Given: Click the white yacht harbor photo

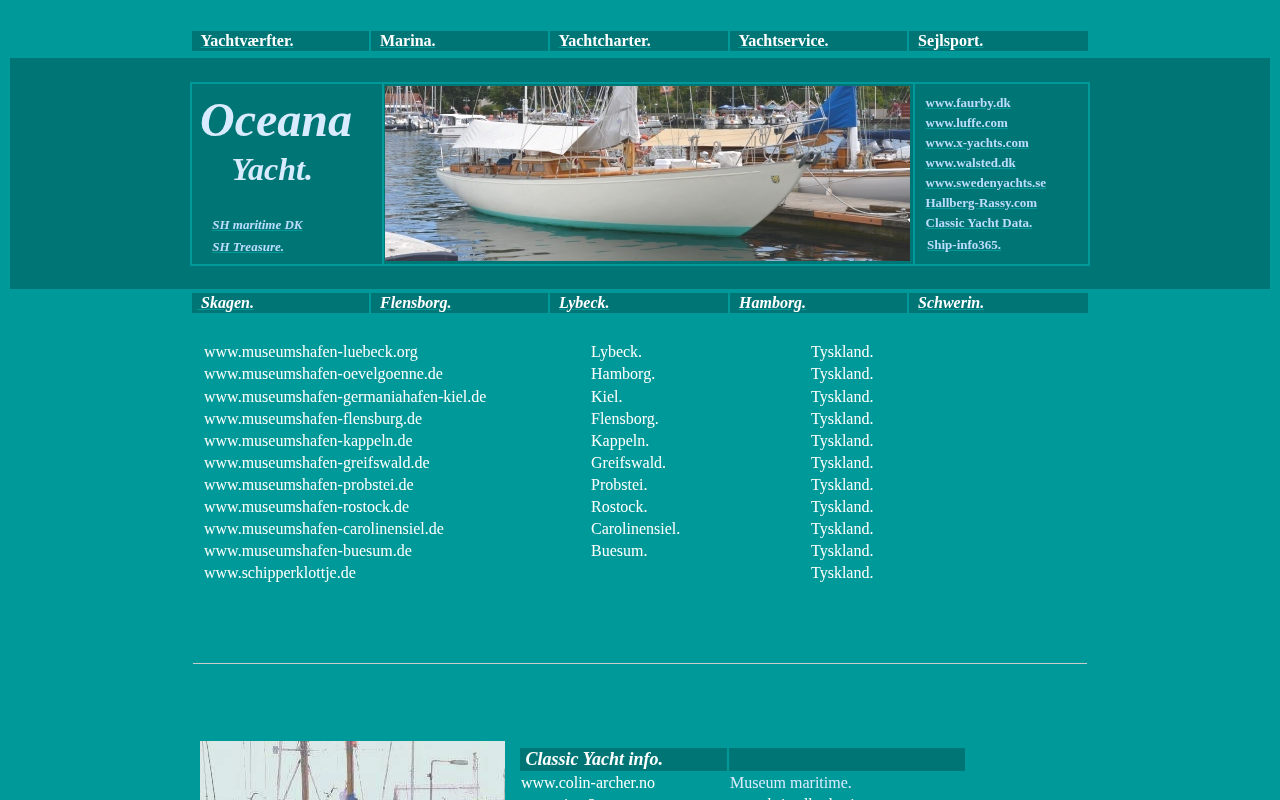Looking at the screenshot, I should tap(647, 174).
